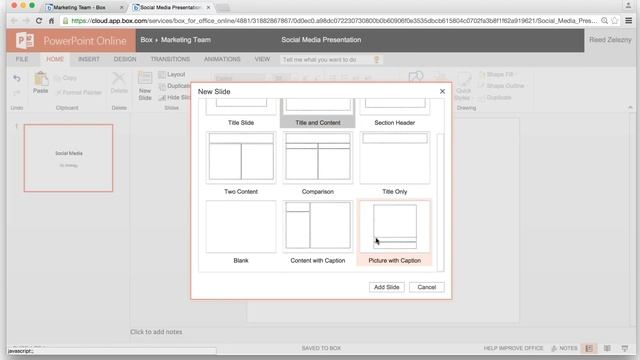
Task: Click HELP IMPROVE OFFICE link
Action: (513, 348)
